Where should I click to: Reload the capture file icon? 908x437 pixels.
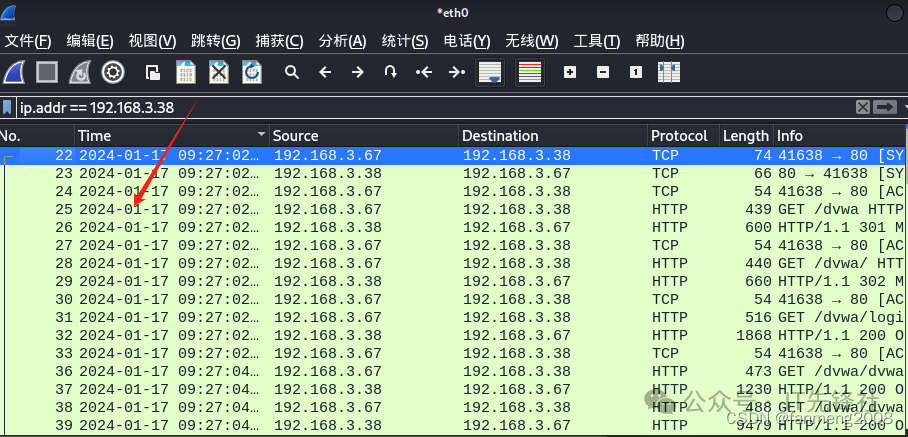coord(252,72)
